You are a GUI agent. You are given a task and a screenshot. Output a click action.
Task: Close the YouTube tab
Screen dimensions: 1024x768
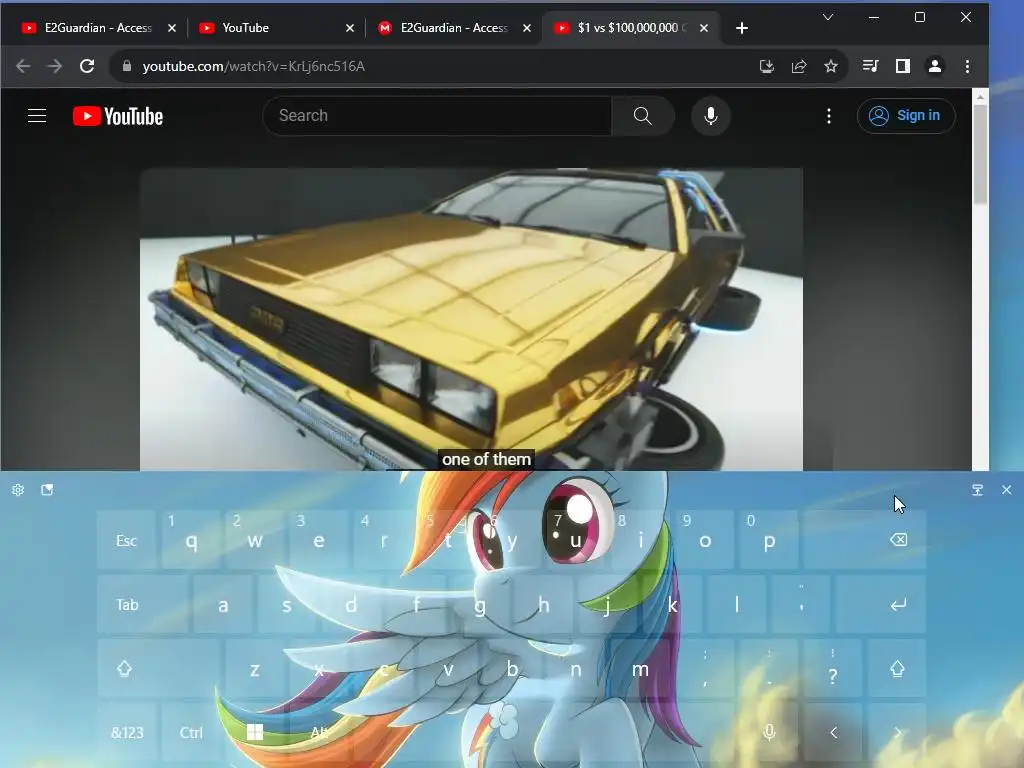349,28
